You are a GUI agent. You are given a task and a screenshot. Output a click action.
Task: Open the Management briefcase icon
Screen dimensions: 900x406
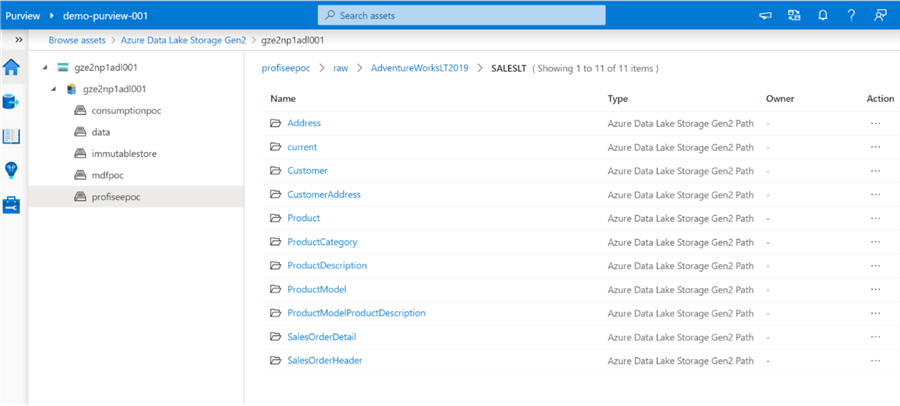coord(12,204)
